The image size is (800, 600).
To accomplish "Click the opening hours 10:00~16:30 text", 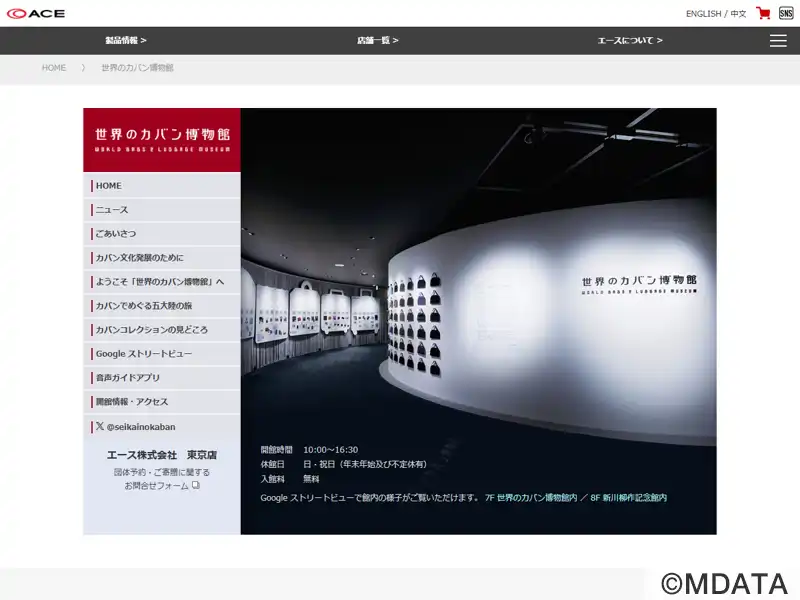I will click(331, 449).
